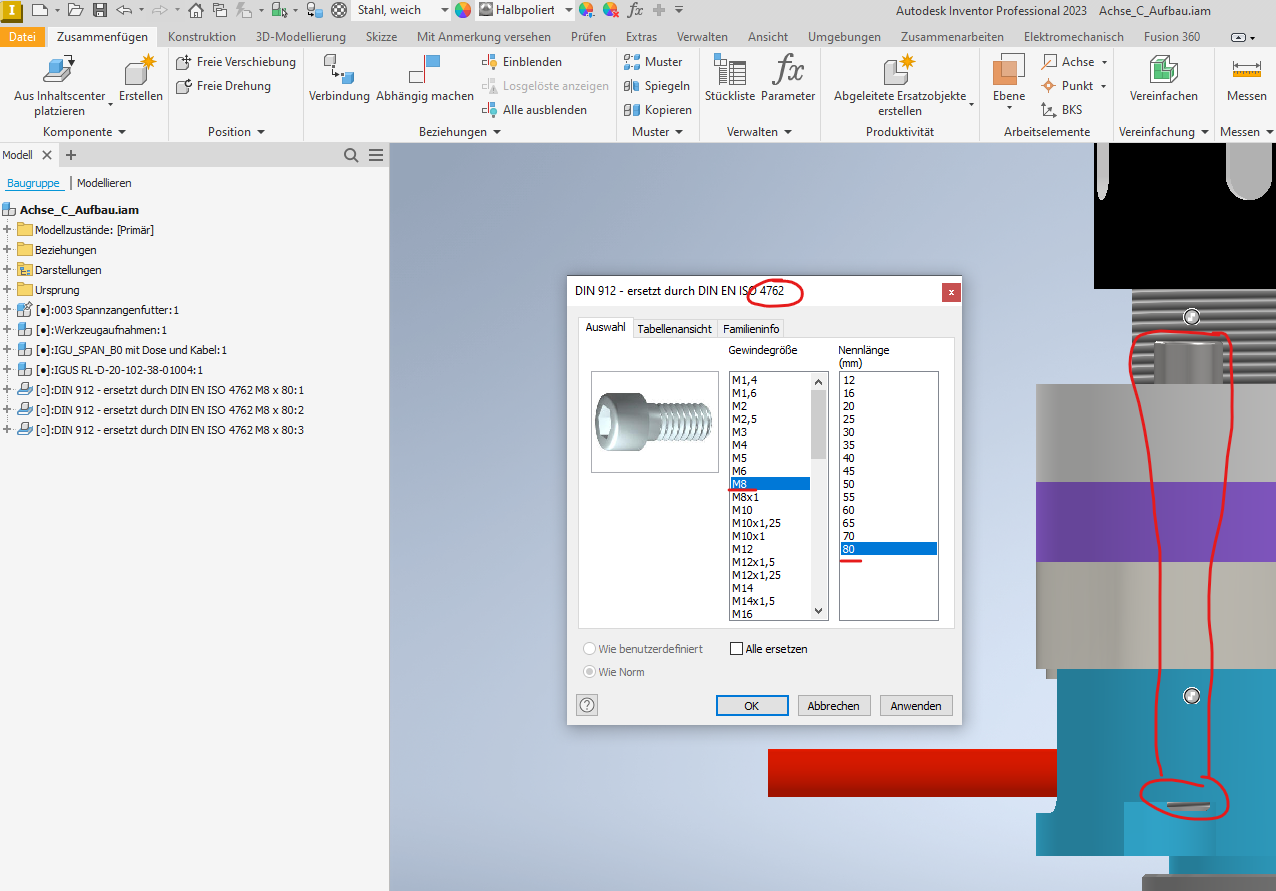Click the appearance color wheel icon
1276x891 pixels.
(x=463, y=10)
